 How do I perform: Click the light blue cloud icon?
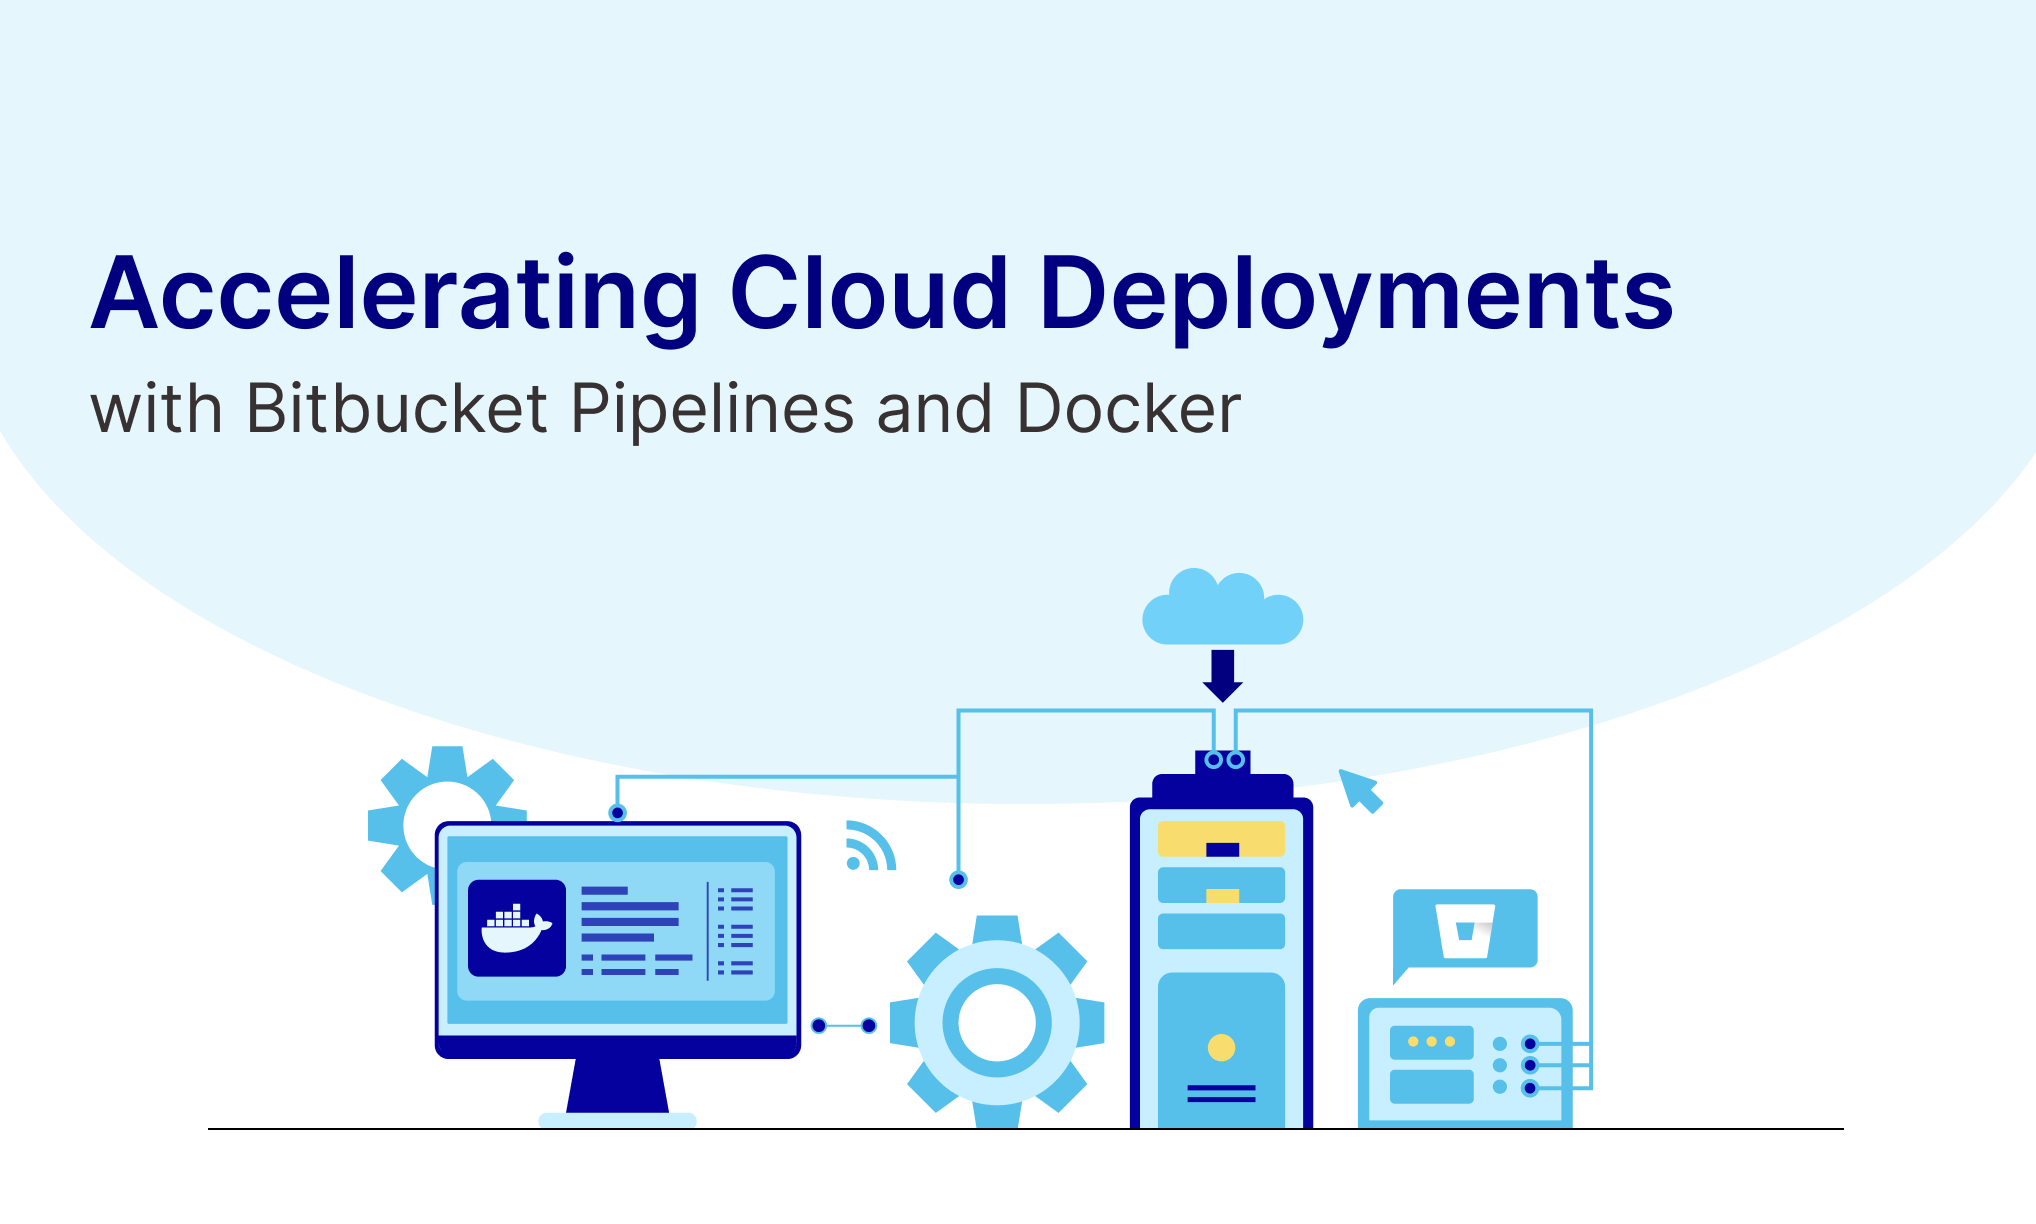point(1222,610)
